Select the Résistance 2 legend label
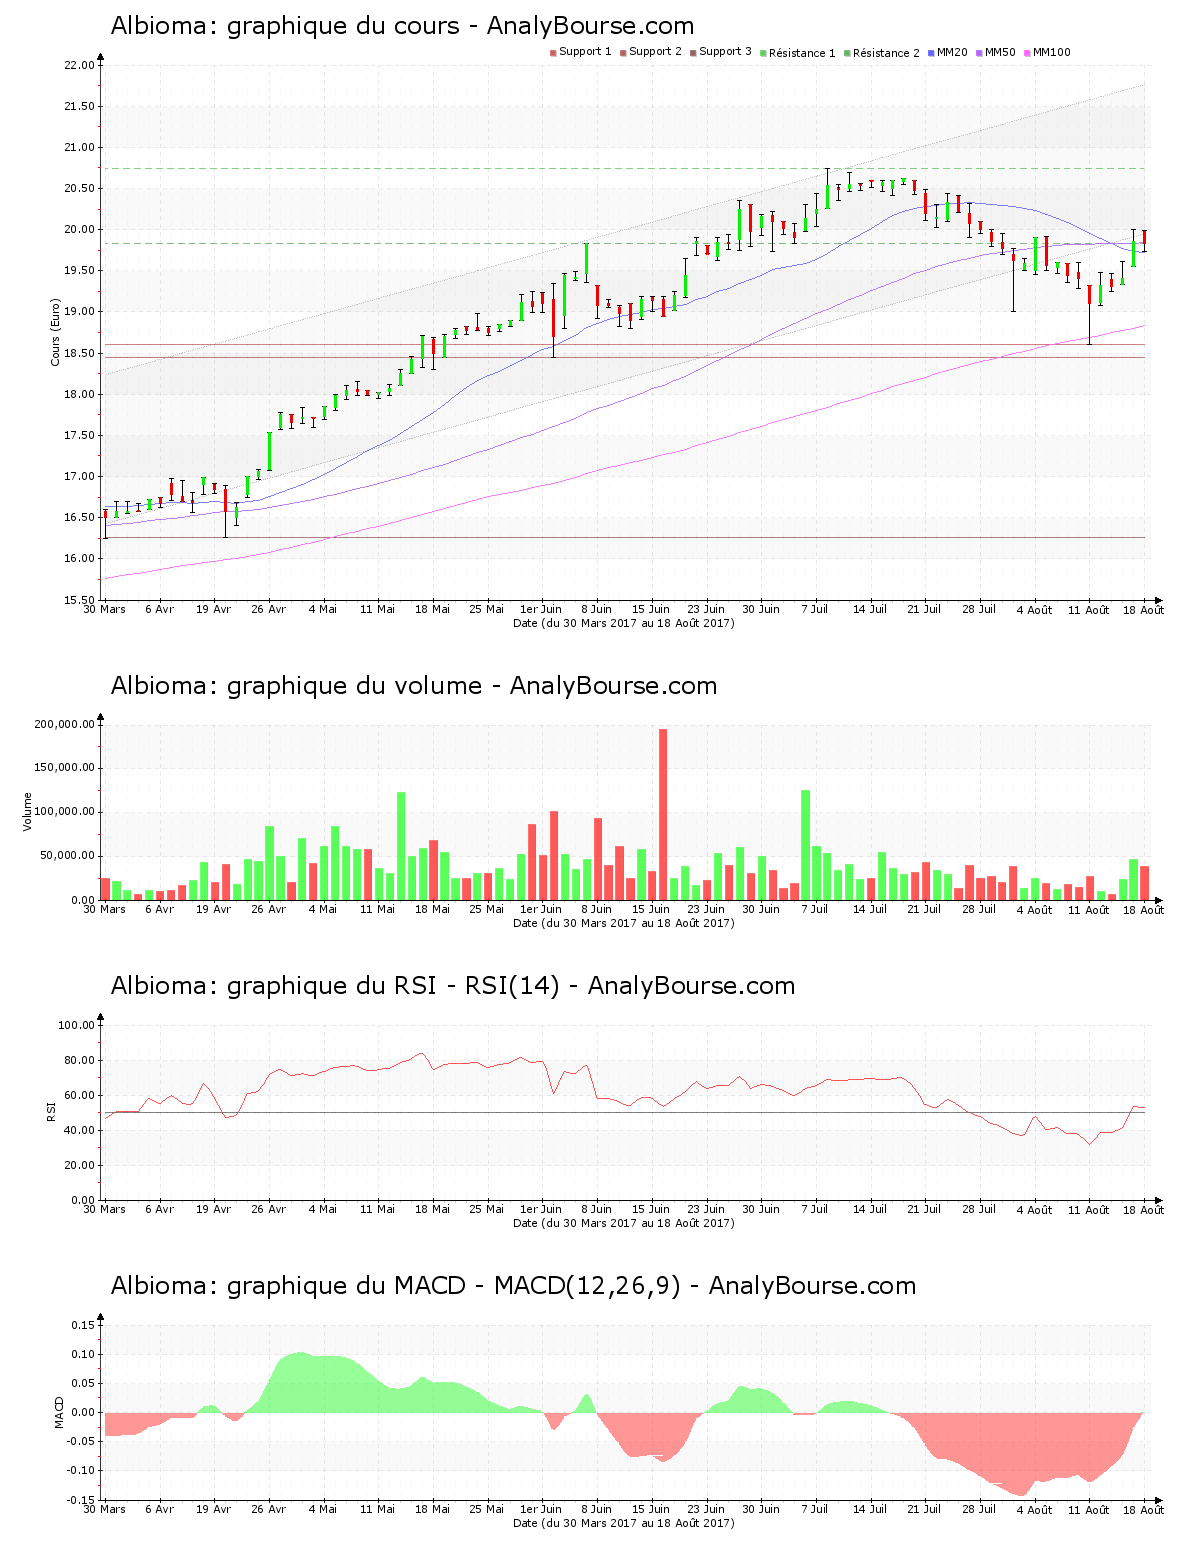Image resolution: width=1200 pixels, height=1550 pixels. tap(886, 53)
